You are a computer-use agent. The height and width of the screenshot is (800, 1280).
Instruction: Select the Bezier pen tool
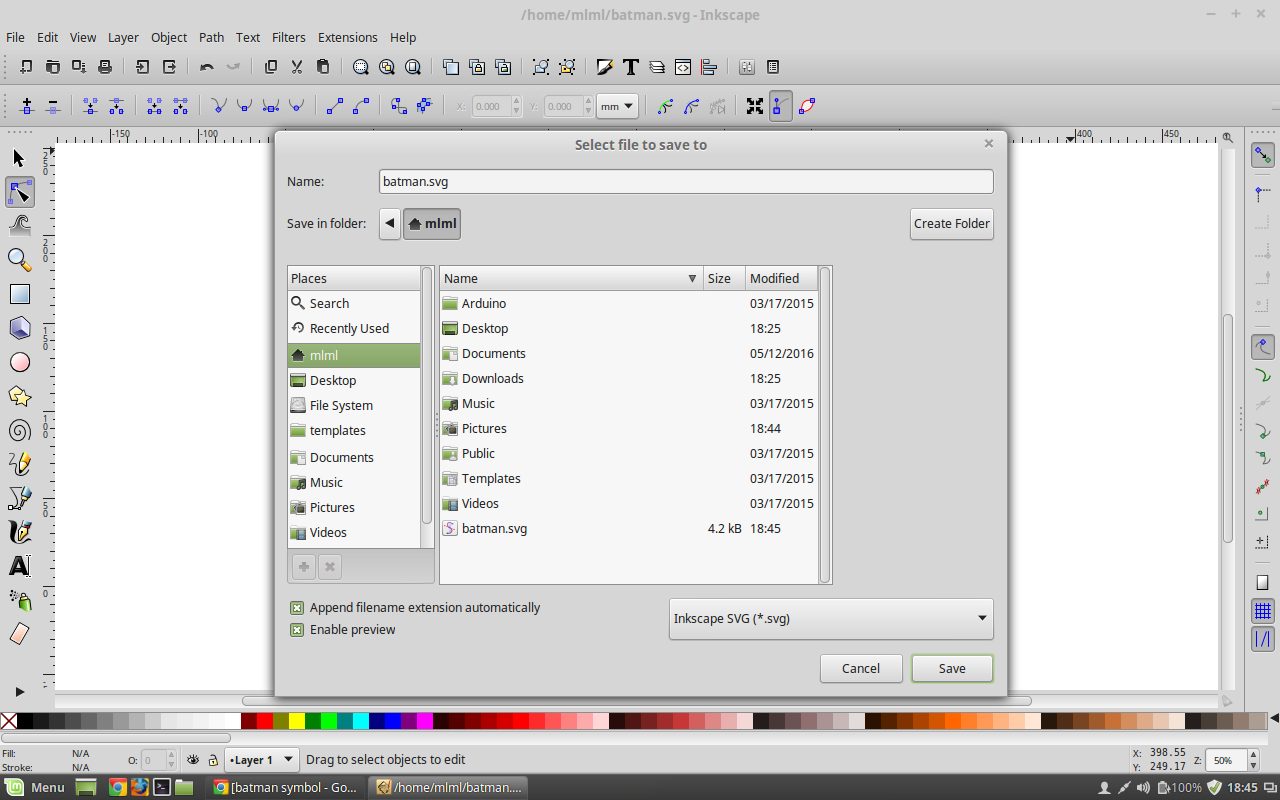tap(19, 498)
